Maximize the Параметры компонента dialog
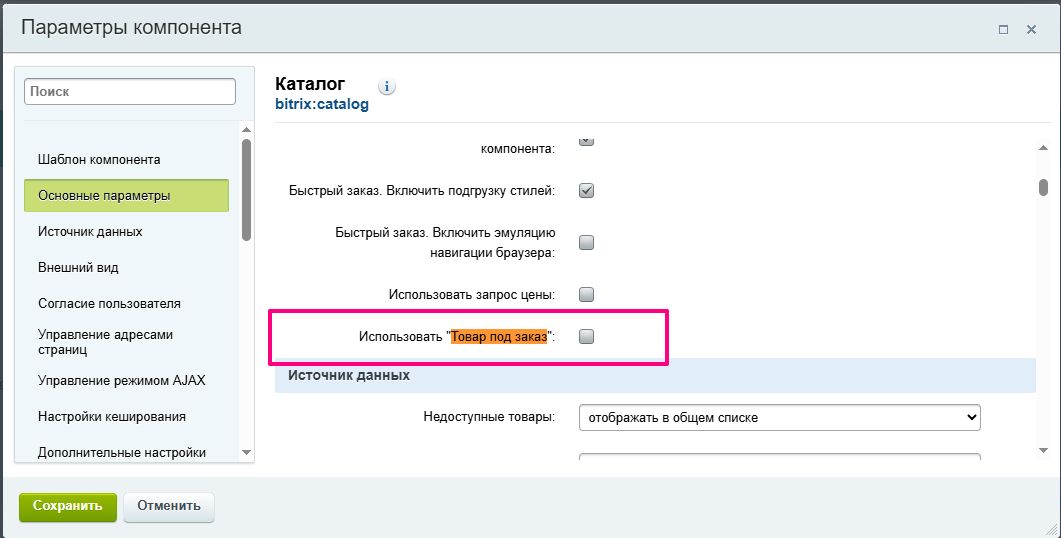The width and height of the screenshot is (1061, 538). pos(1003,30)
